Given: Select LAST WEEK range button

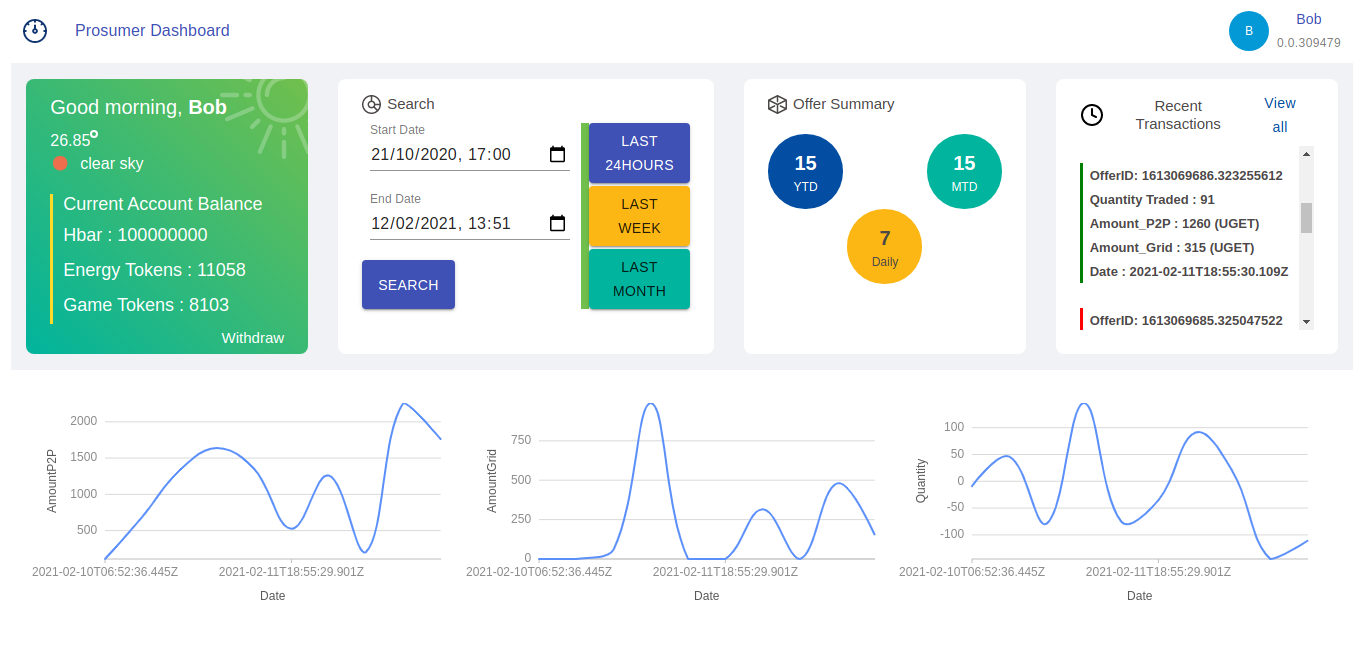Looking at the screenshot, I should (x=639, y=216).
